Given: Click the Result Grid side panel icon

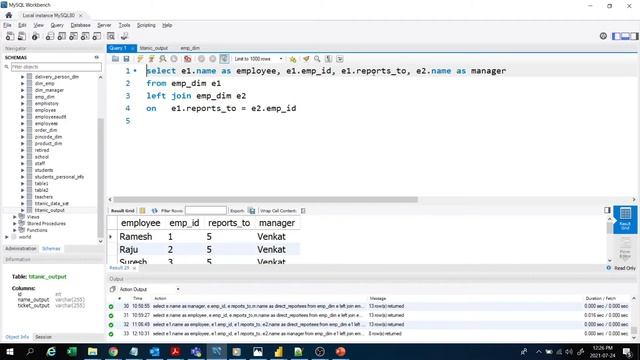Looking at the screenshot, I should (x=625, y=219).
